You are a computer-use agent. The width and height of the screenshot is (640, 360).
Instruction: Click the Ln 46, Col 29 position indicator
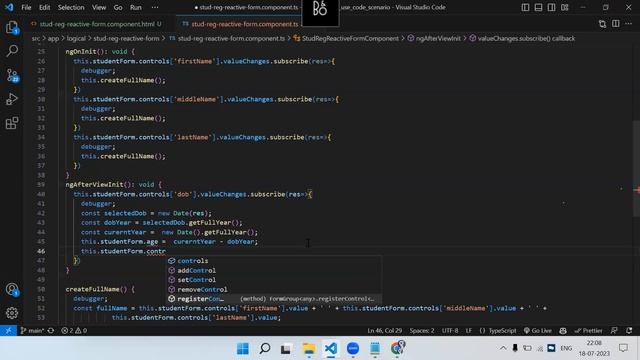384,331
